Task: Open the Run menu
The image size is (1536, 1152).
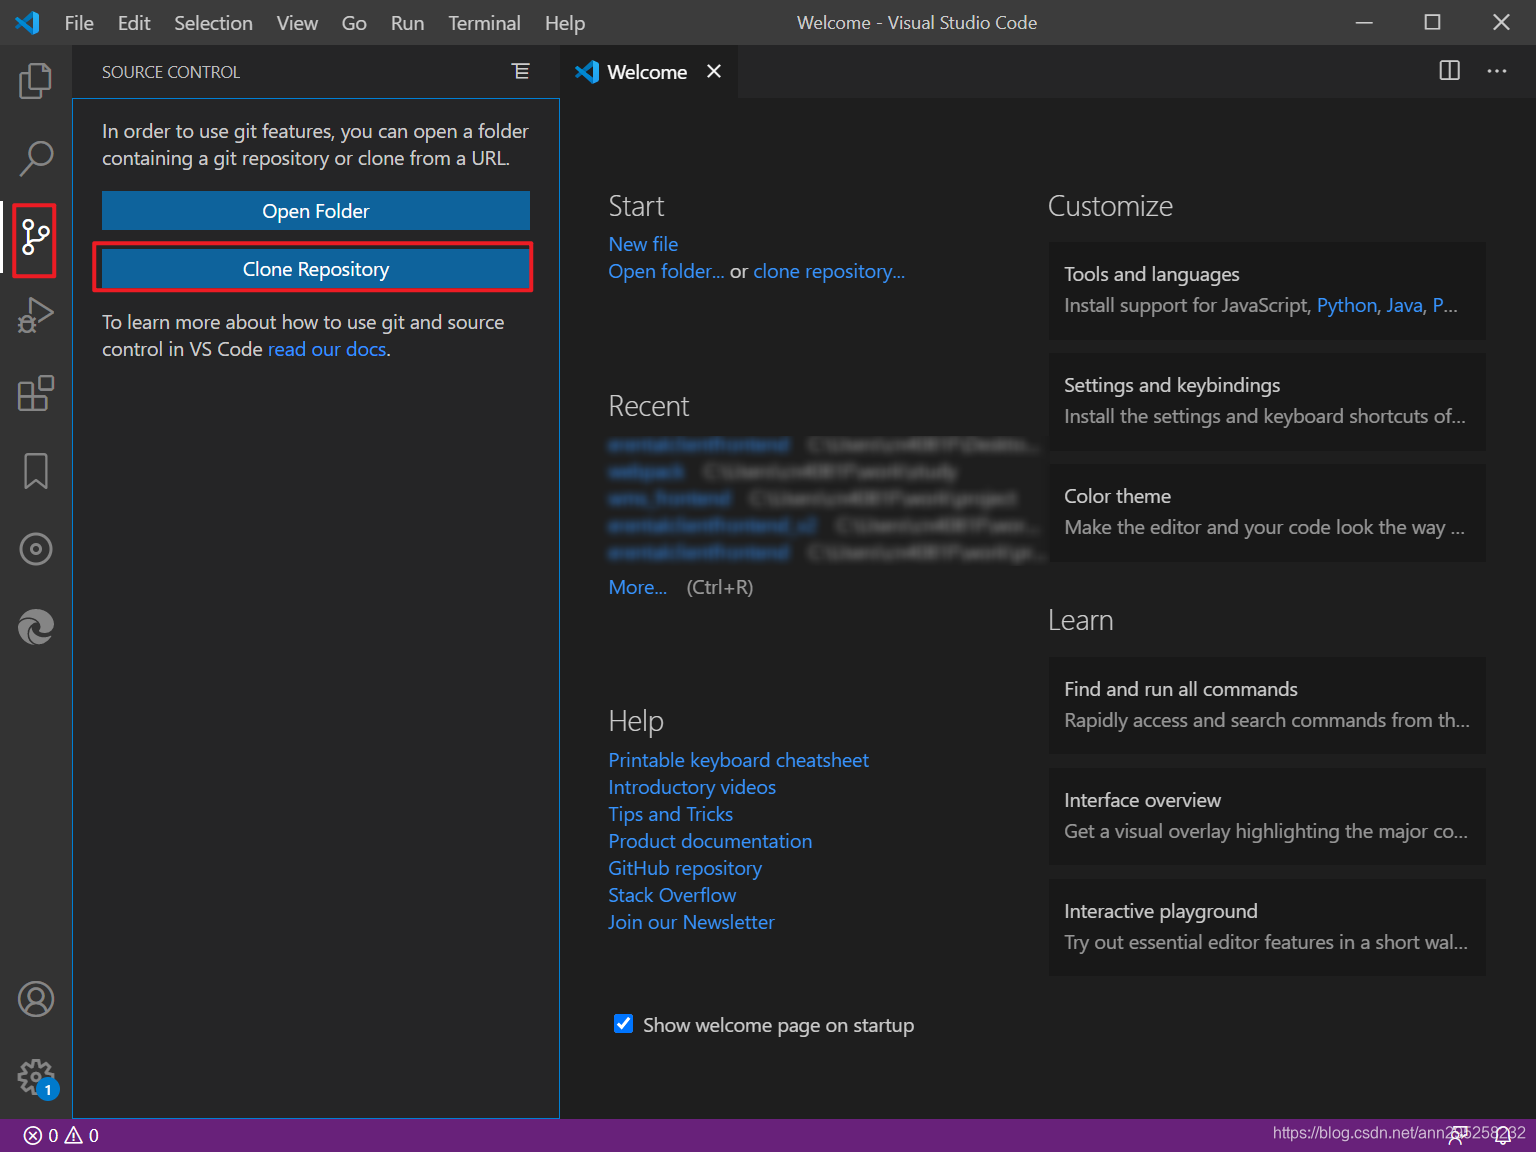Action: point(407,22)
